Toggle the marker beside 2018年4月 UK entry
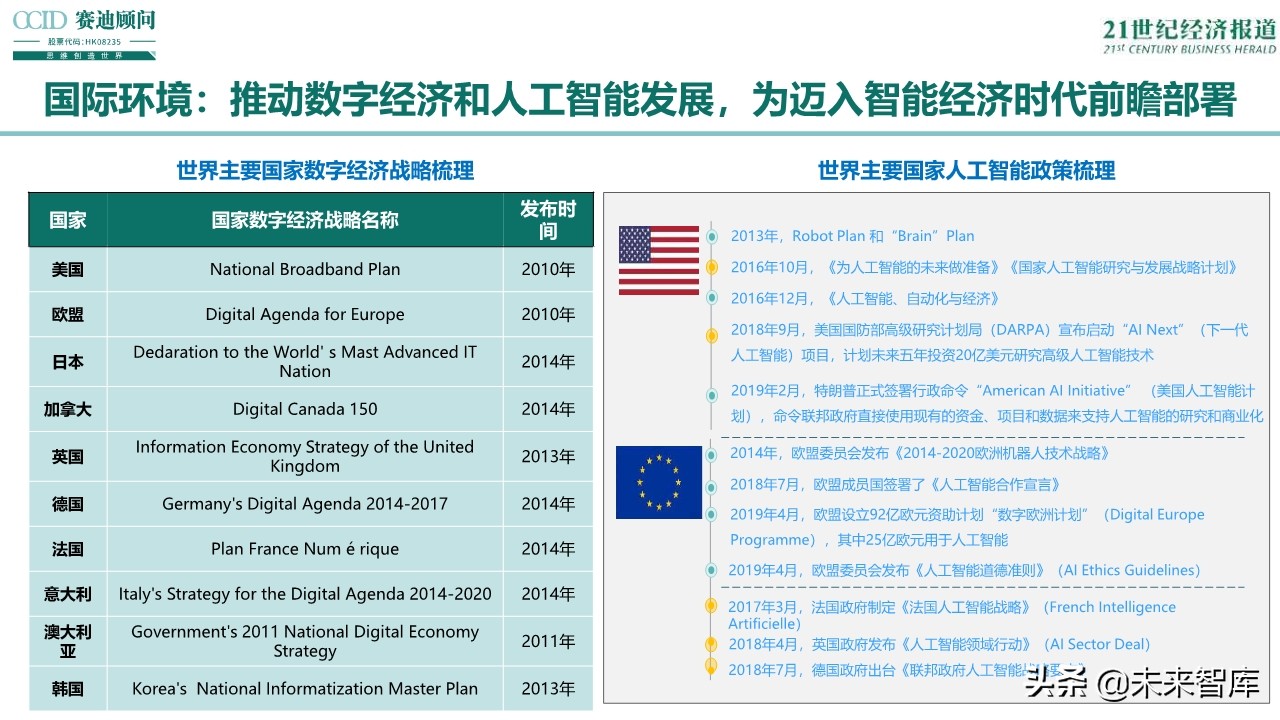The height and width of the screenshot is (720, 1280). click(x=711, y=645)
